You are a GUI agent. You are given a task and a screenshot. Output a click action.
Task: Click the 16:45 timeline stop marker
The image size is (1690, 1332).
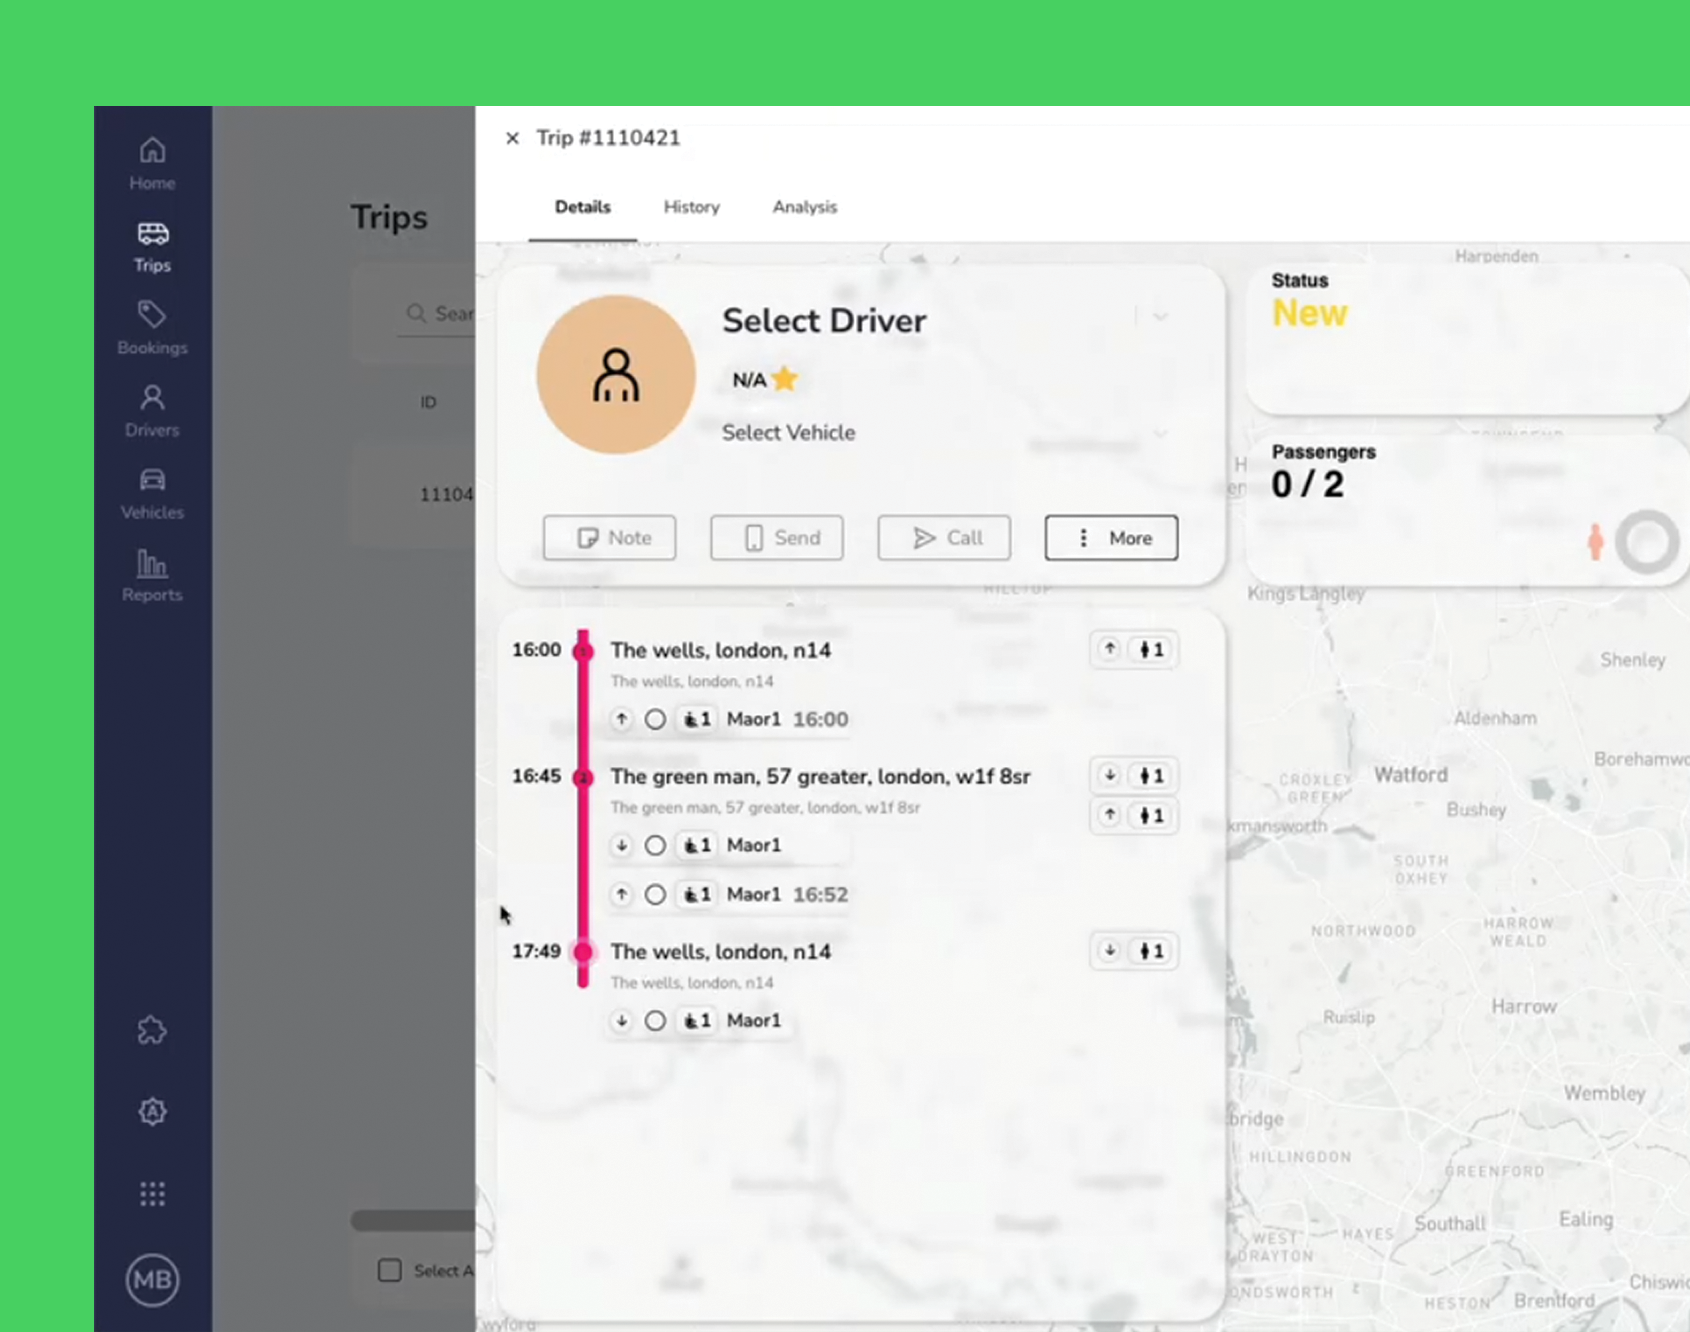click(x=583, y=777)
